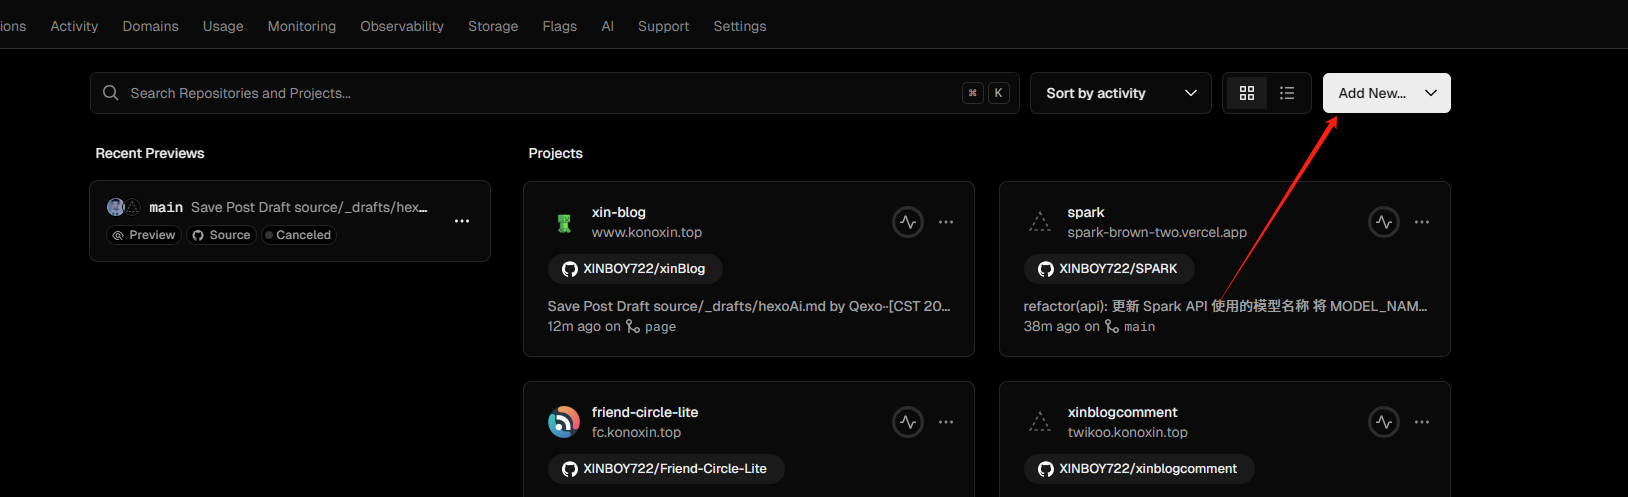The image size is (1628, 497).
Task: Switch to list view layout
Action: tap(1287, 93)
